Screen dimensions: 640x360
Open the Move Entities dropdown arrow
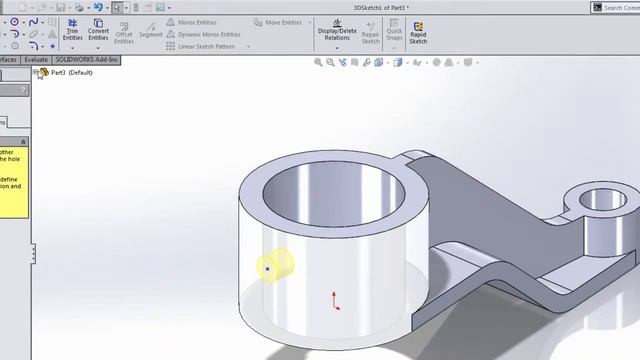309,22
